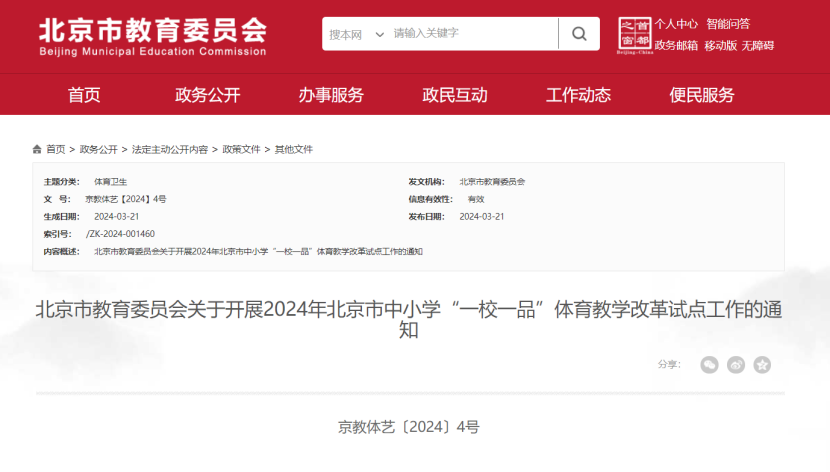
Task: Open the 搜本网 search scope dropdown
Action: pyautogui.click(x=356, y=34)
